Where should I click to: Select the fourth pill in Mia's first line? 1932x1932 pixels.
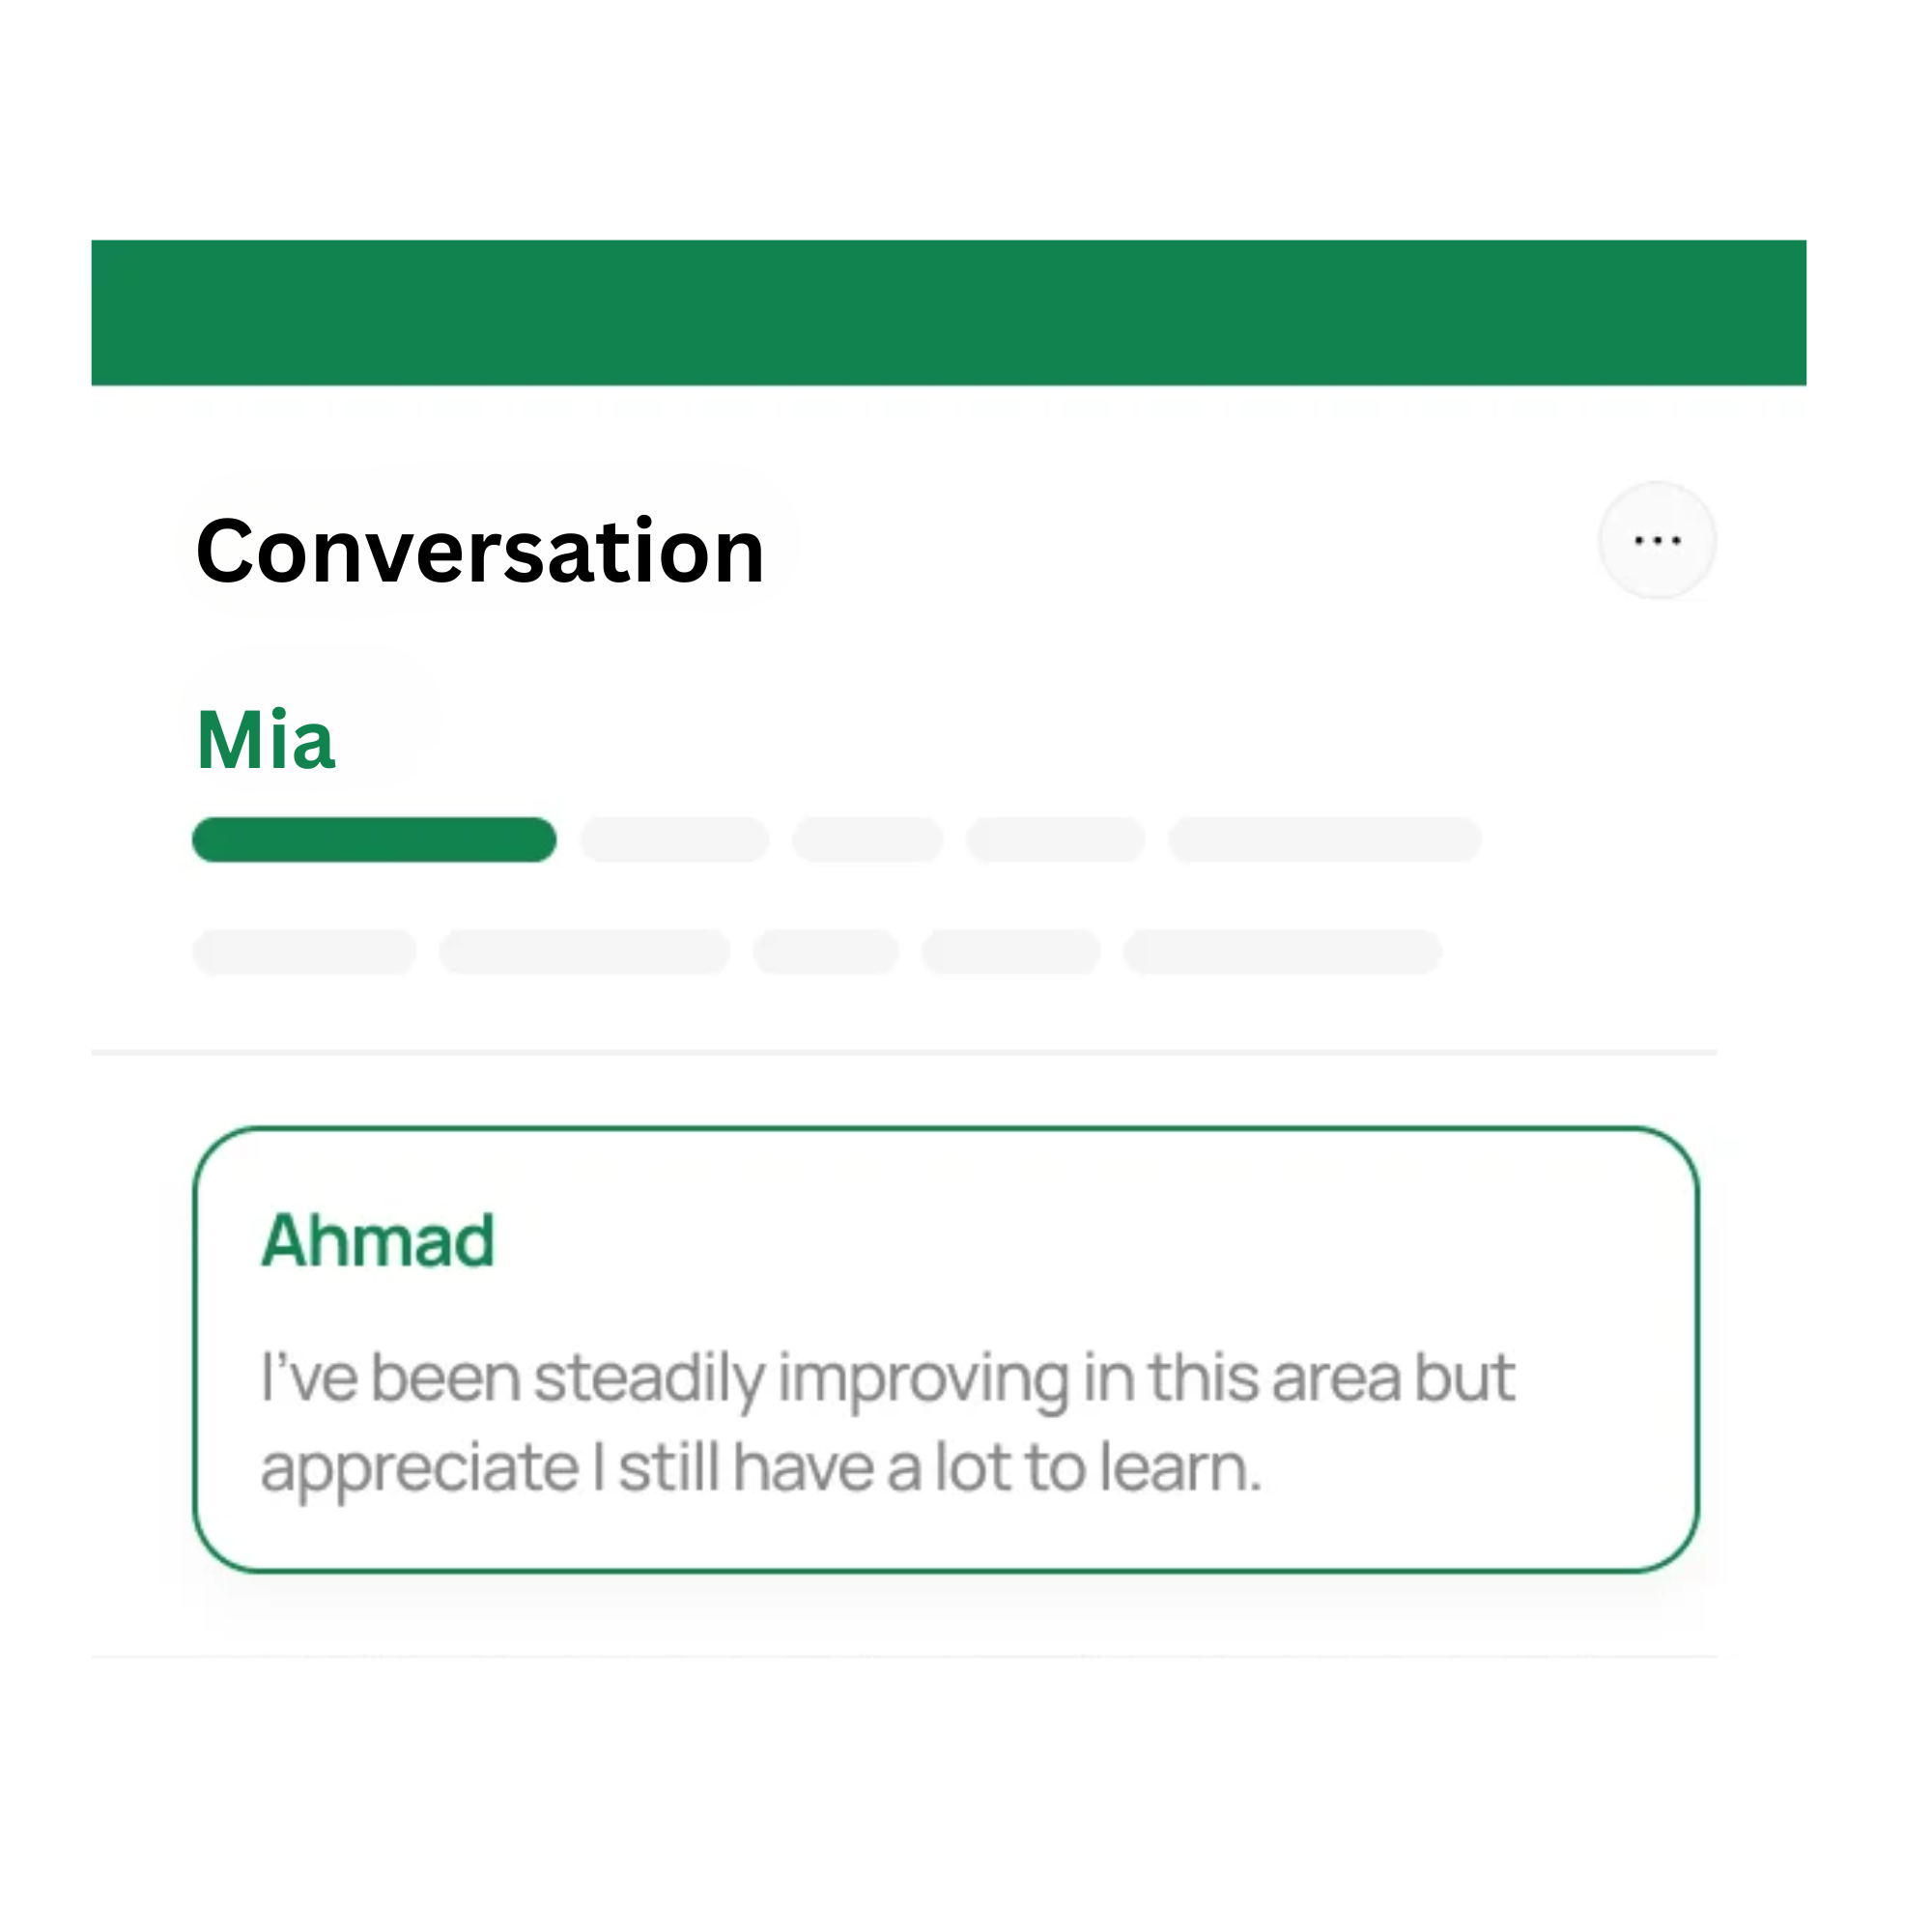[x=1055, y=839]
